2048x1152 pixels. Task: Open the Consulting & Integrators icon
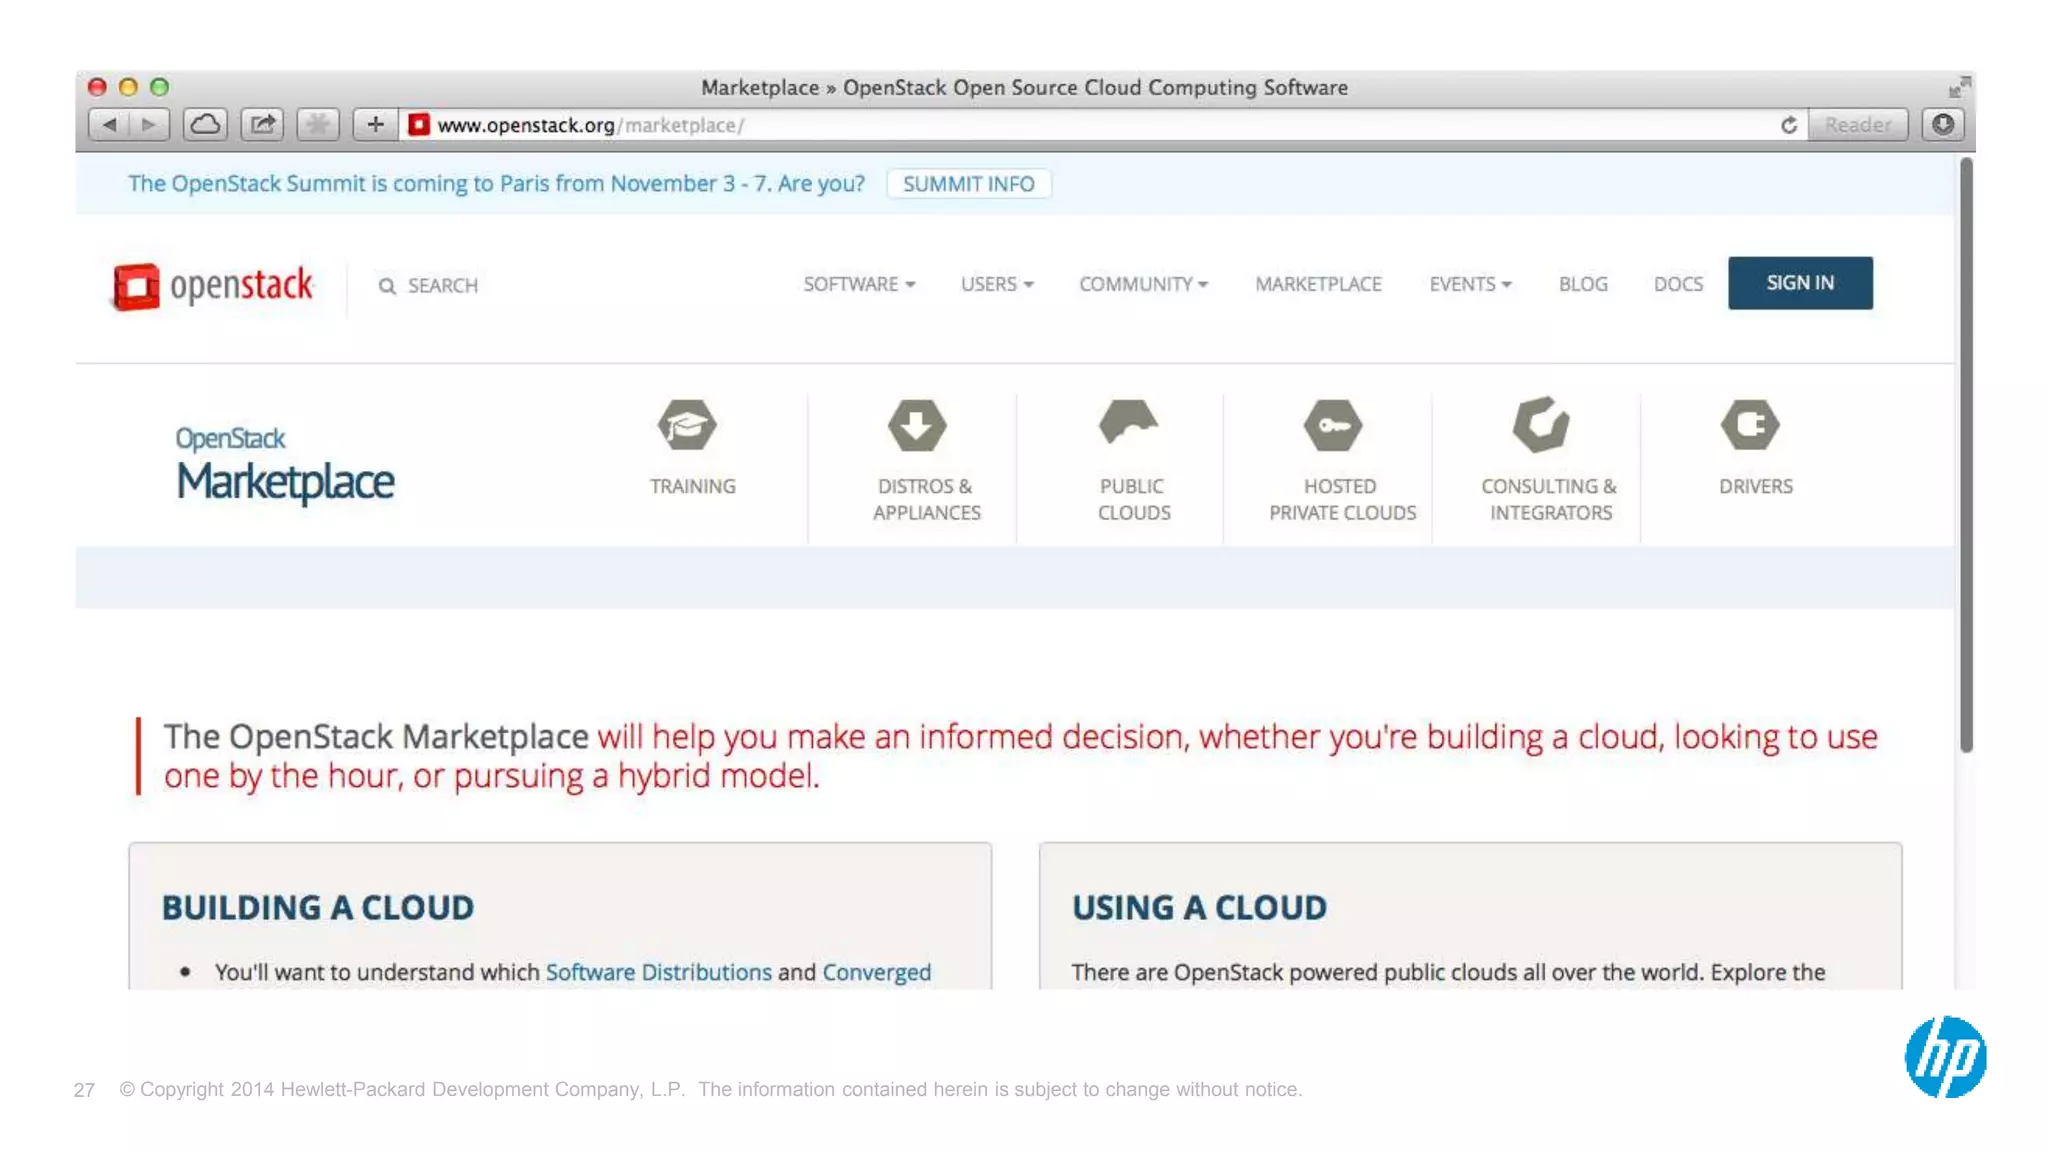click(x=1541, y=425)
